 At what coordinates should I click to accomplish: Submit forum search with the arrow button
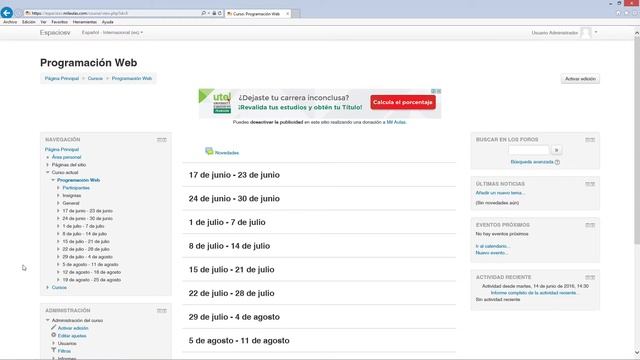pos(556,150)
